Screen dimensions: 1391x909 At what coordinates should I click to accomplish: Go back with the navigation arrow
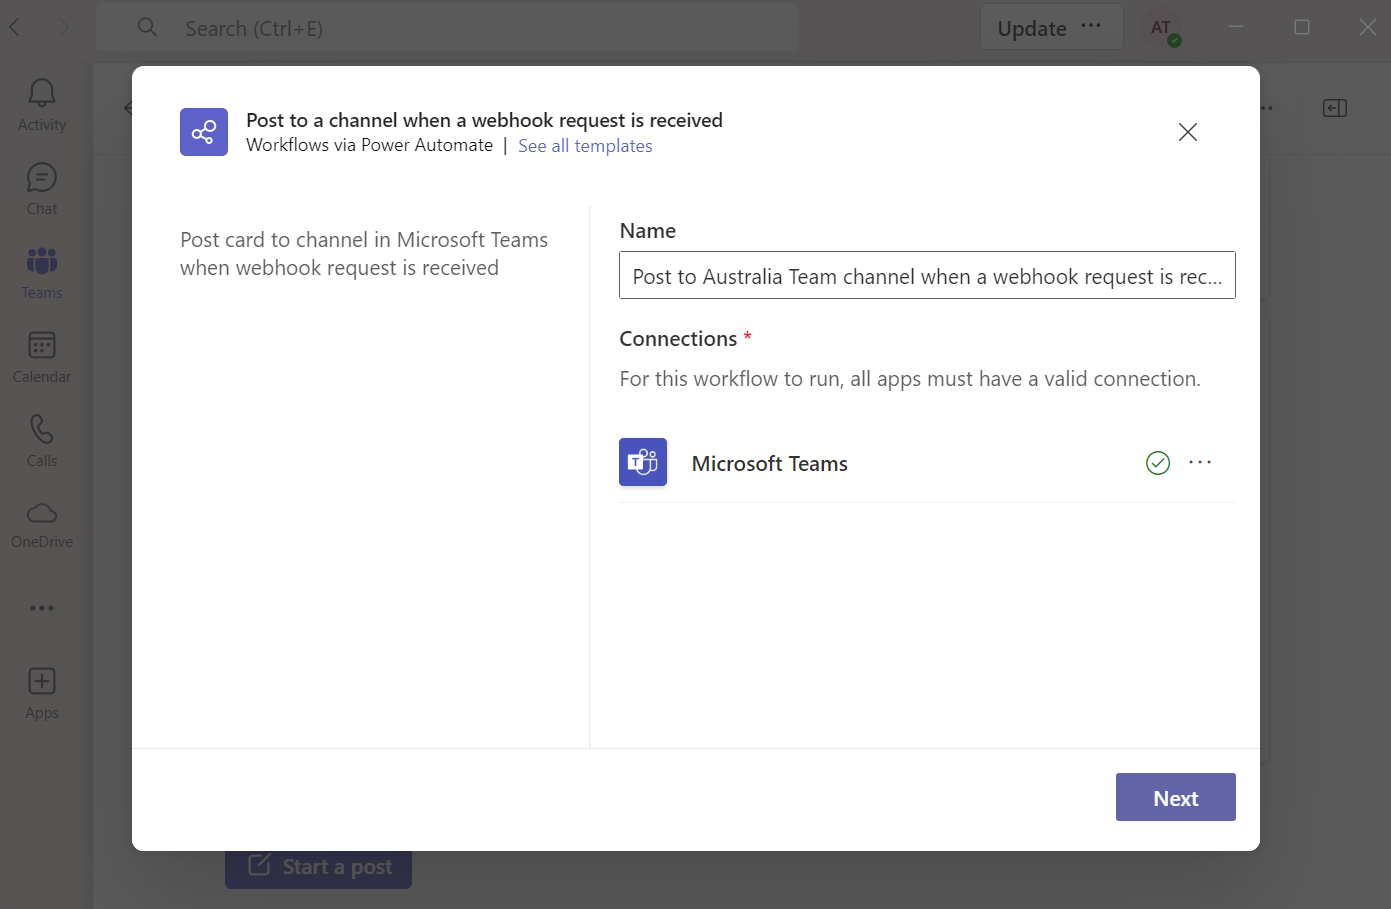(x=15, y=27)
